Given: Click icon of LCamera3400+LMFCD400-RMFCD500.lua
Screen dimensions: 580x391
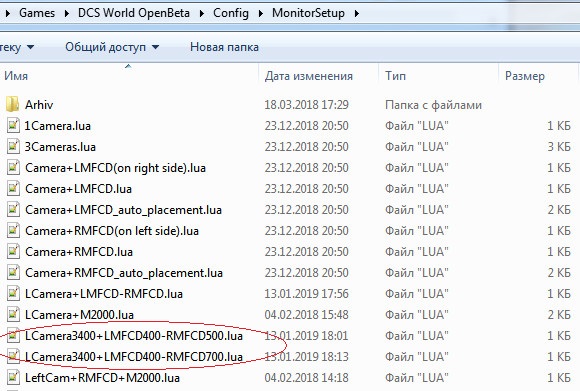Looking at the screenshot, I should click(x=13, y=336).
